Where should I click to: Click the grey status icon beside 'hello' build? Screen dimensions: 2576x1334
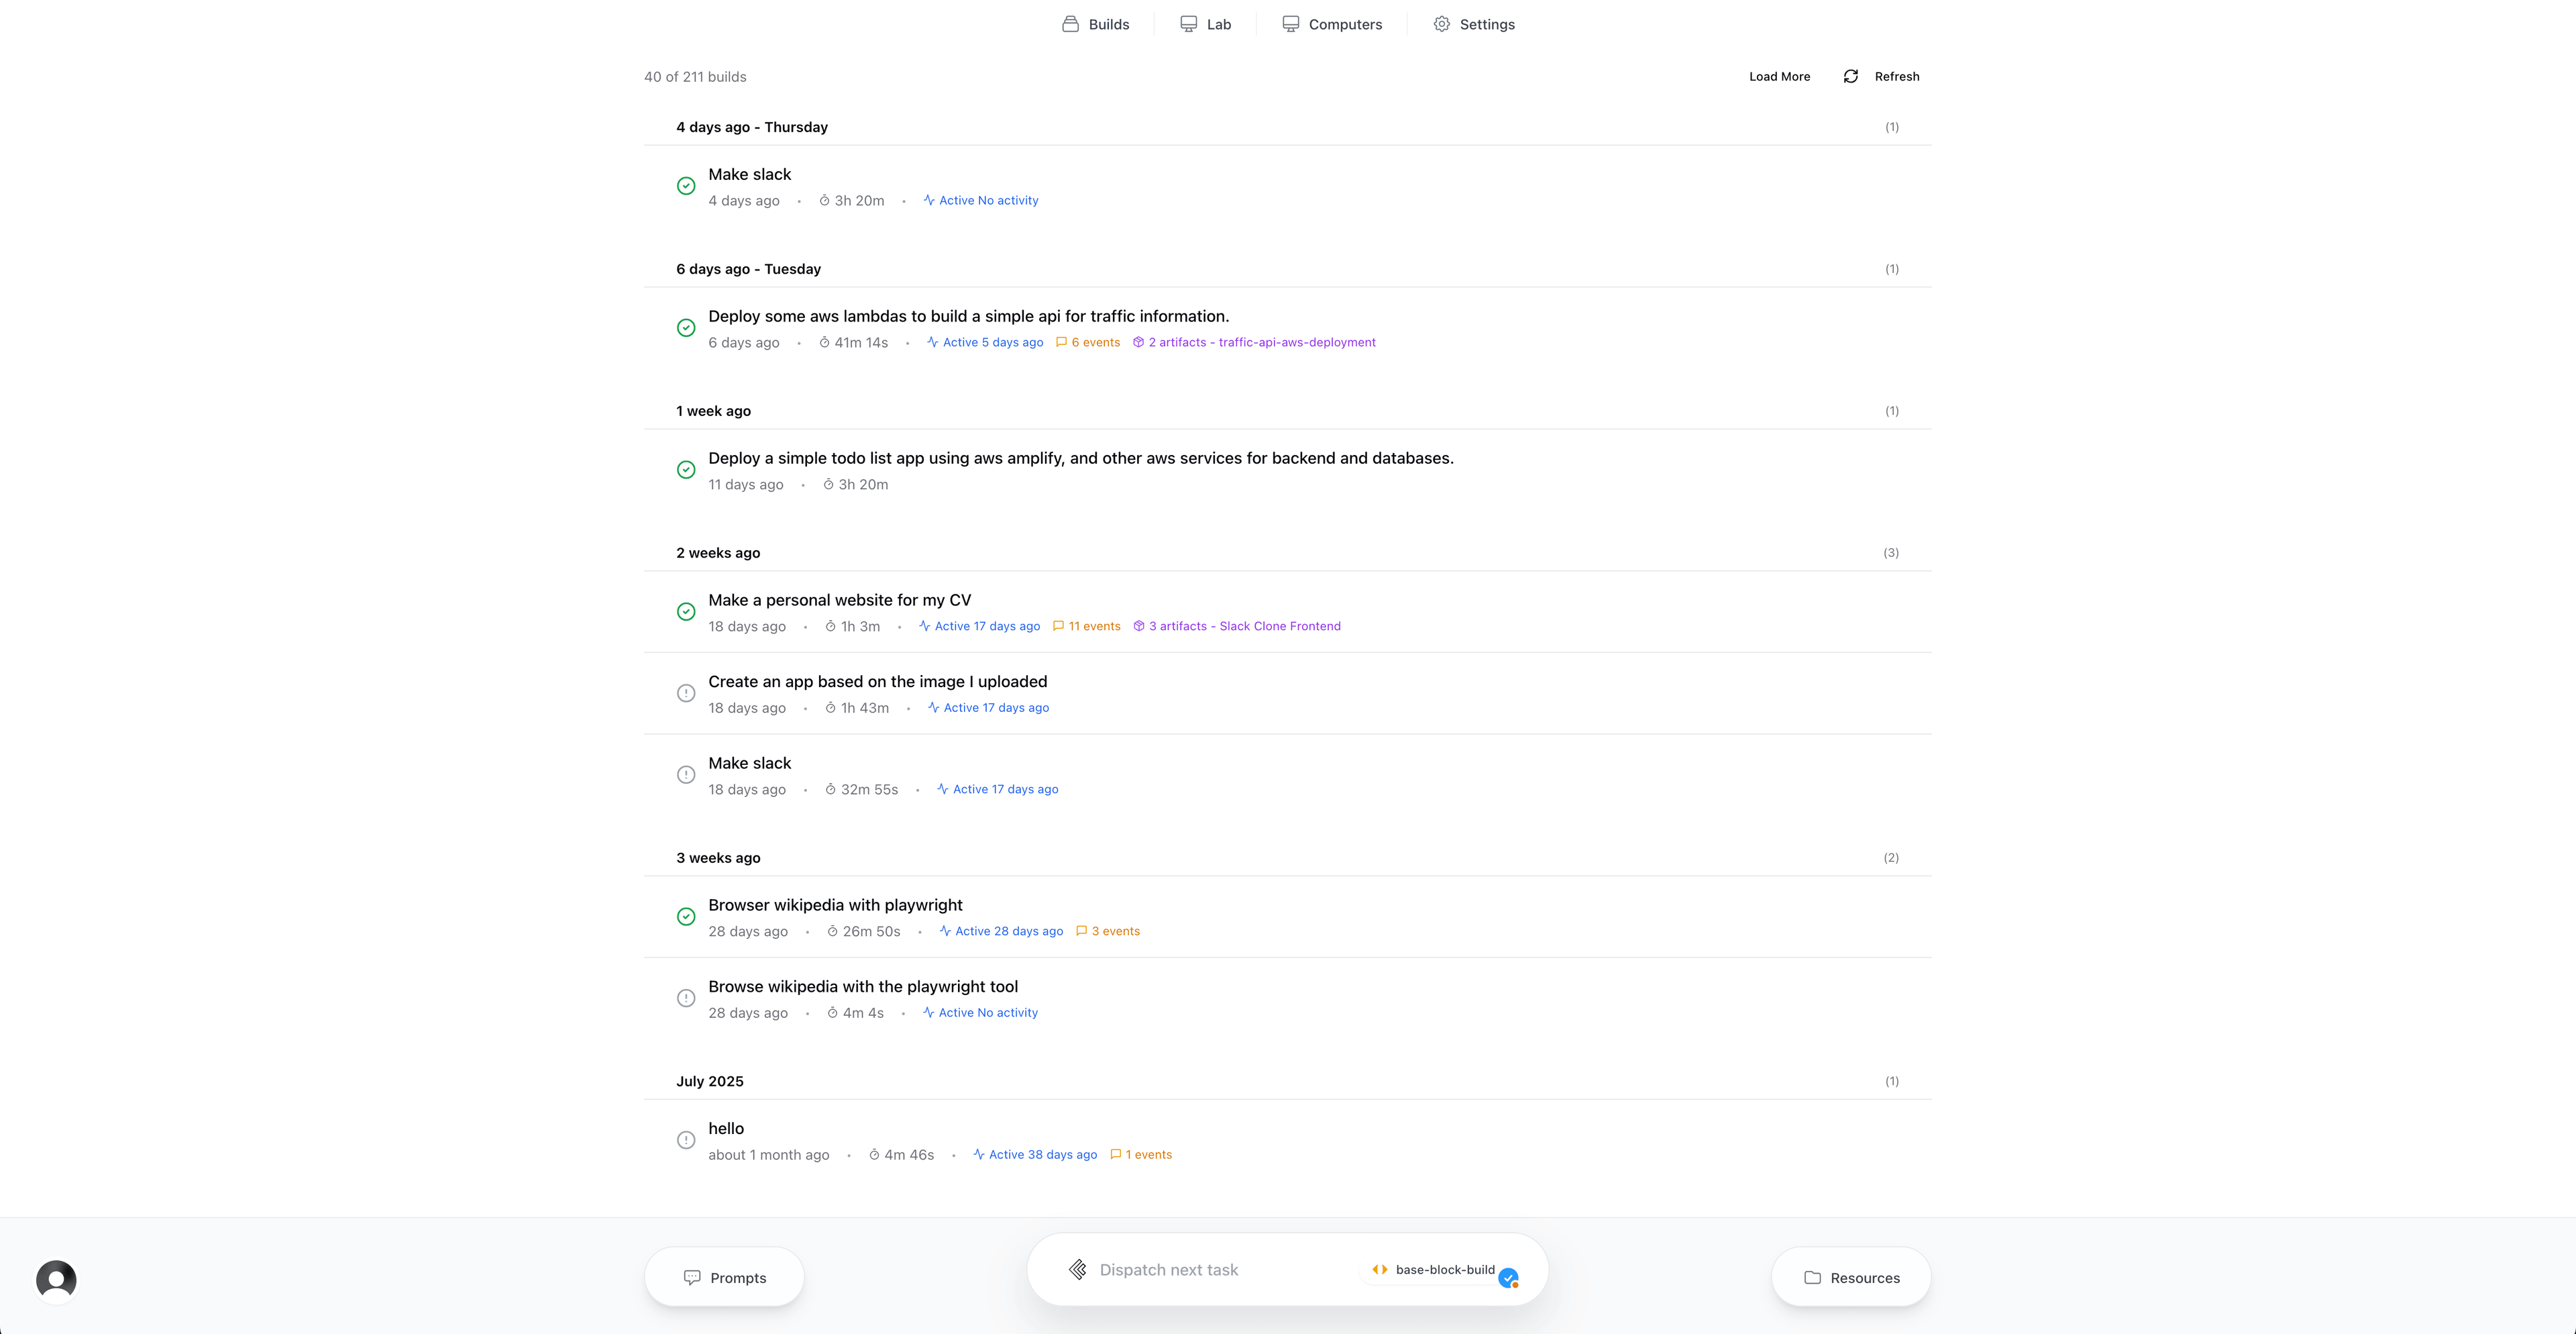coord(686,1140)
